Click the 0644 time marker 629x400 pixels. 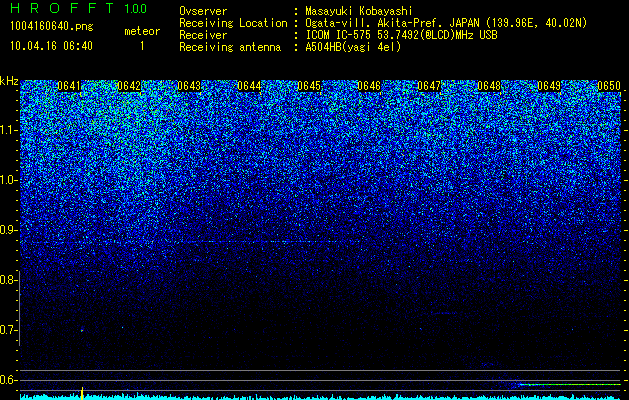(249, 86)
